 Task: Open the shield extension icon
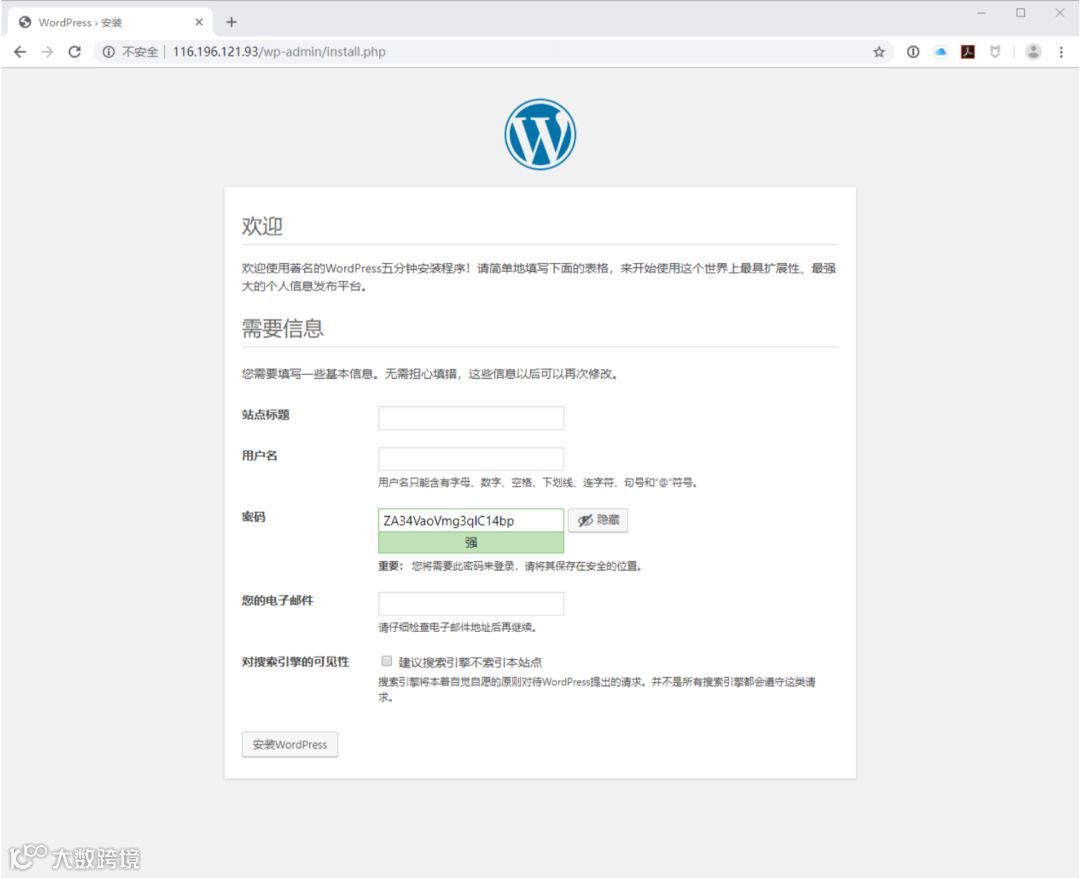[x=995, y=52]
